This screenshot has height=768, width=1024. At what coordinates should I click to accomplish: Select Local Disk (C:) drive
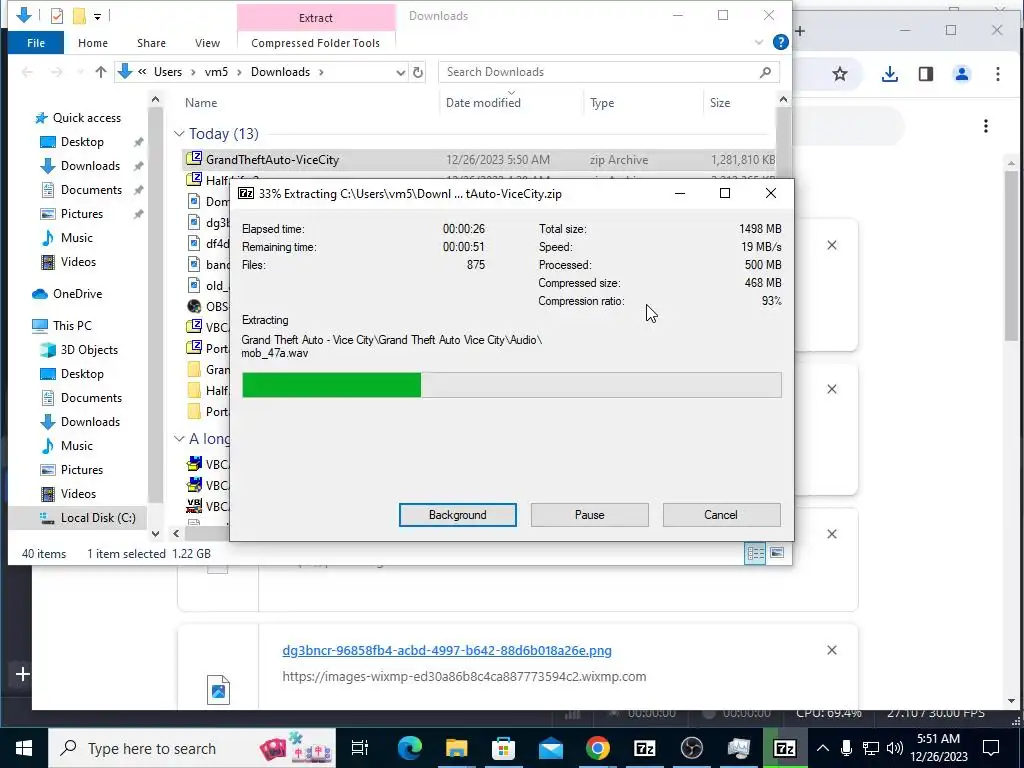[98, 518]
